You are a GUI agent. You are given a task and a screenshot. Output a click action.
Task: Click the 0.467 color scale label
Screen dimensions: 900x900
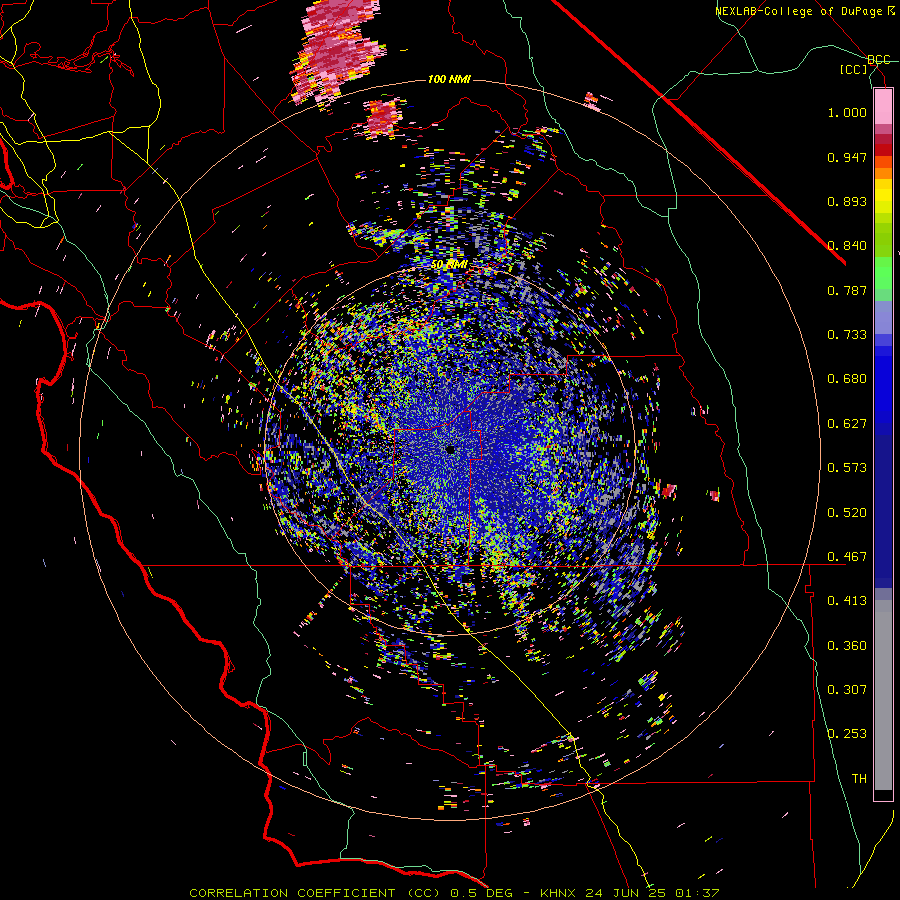[847, 556]
